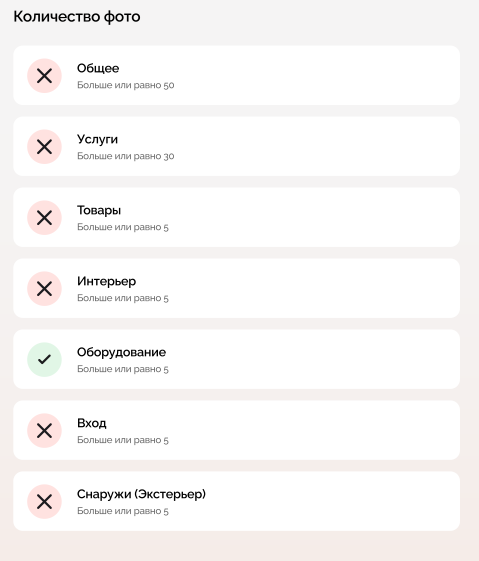Viewport: 479px width, 561px height.
Task: Click the red X icon beside Общее
Action: point(44,76)
